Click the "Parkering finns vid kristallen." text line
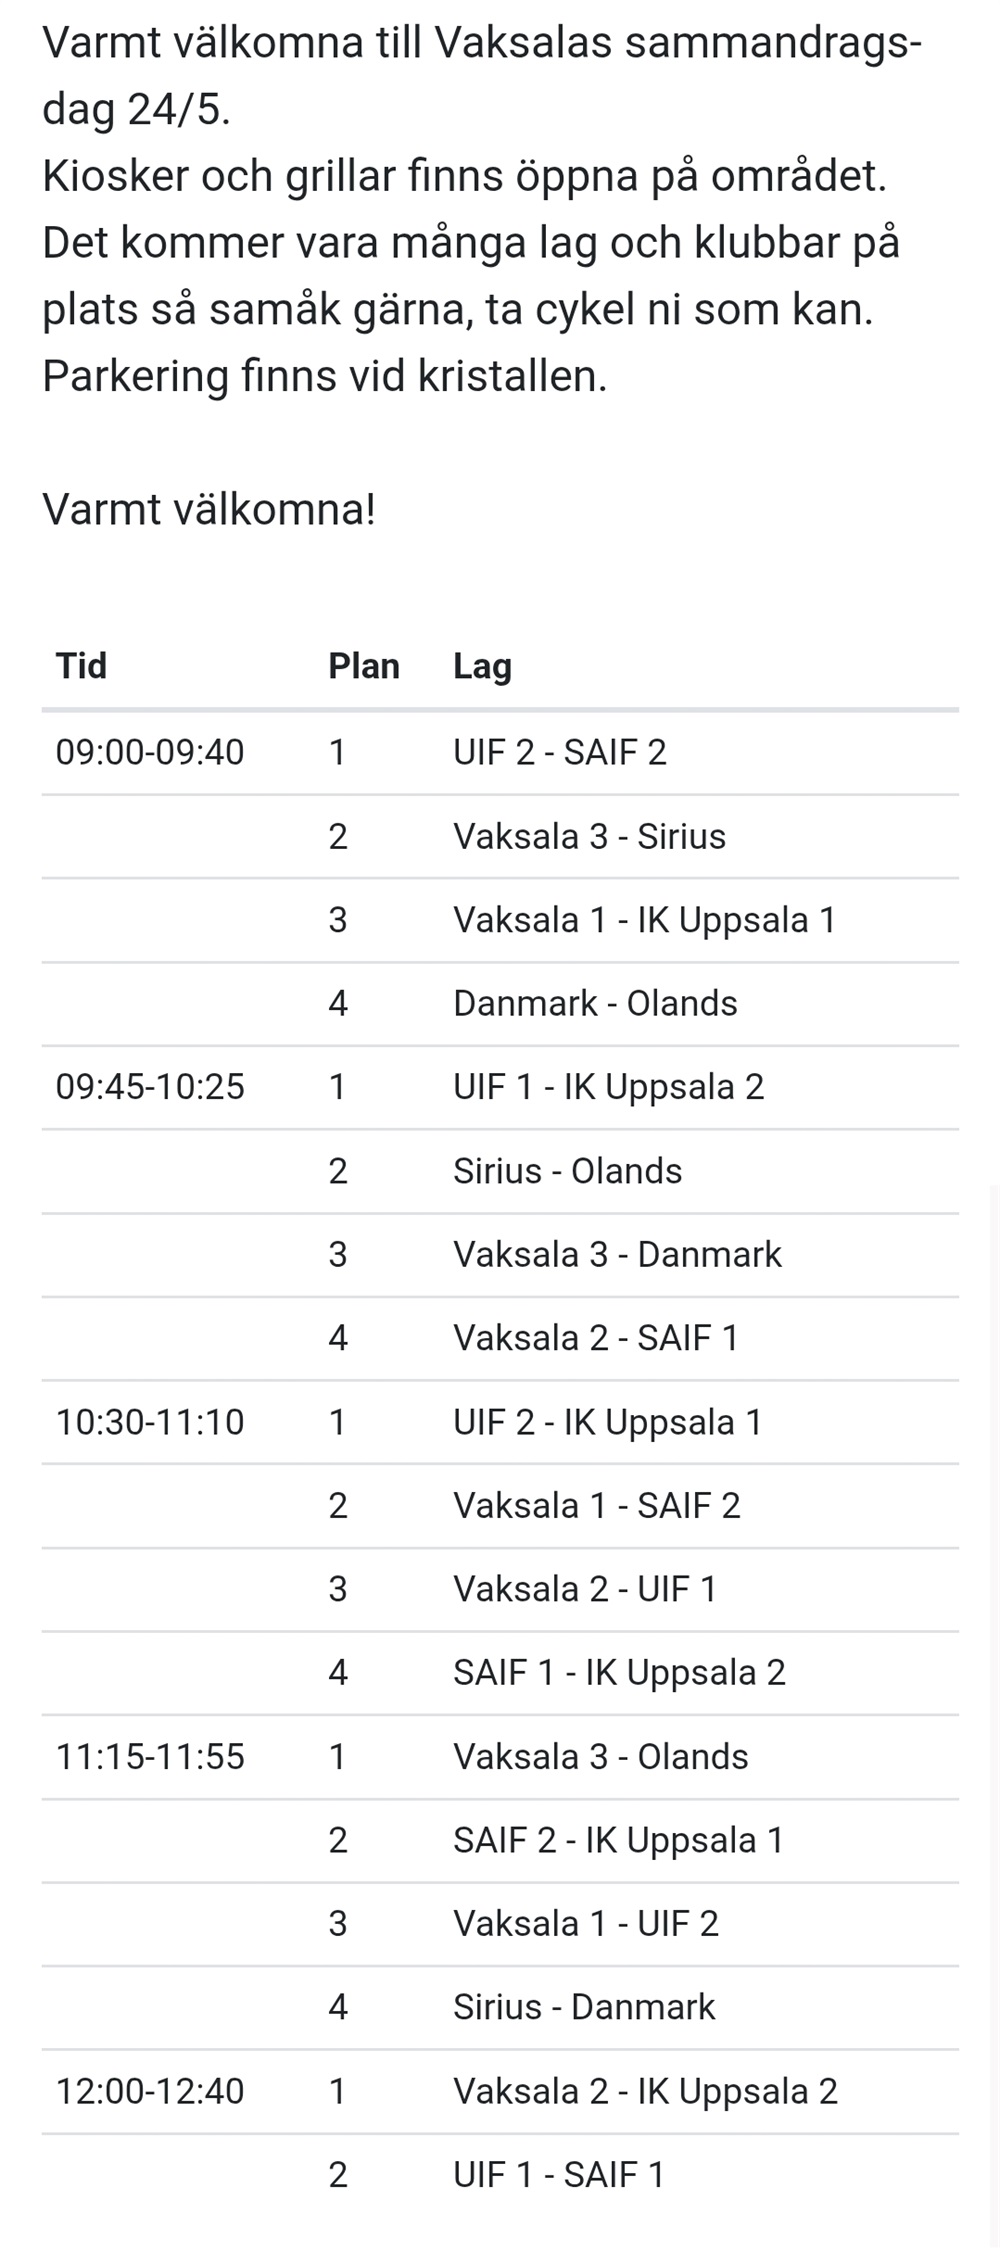Screen dimensions: 1000x2251 pos(324,376)
